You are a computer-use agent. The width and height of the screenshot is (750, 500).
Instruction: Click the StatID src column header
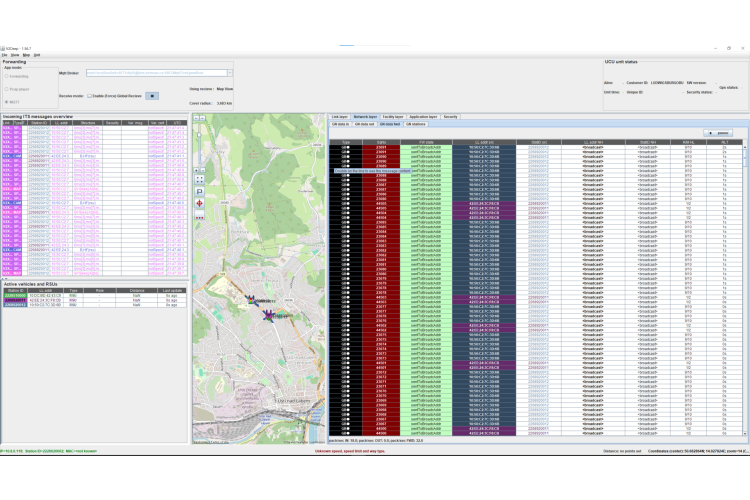tap(539, 142)
